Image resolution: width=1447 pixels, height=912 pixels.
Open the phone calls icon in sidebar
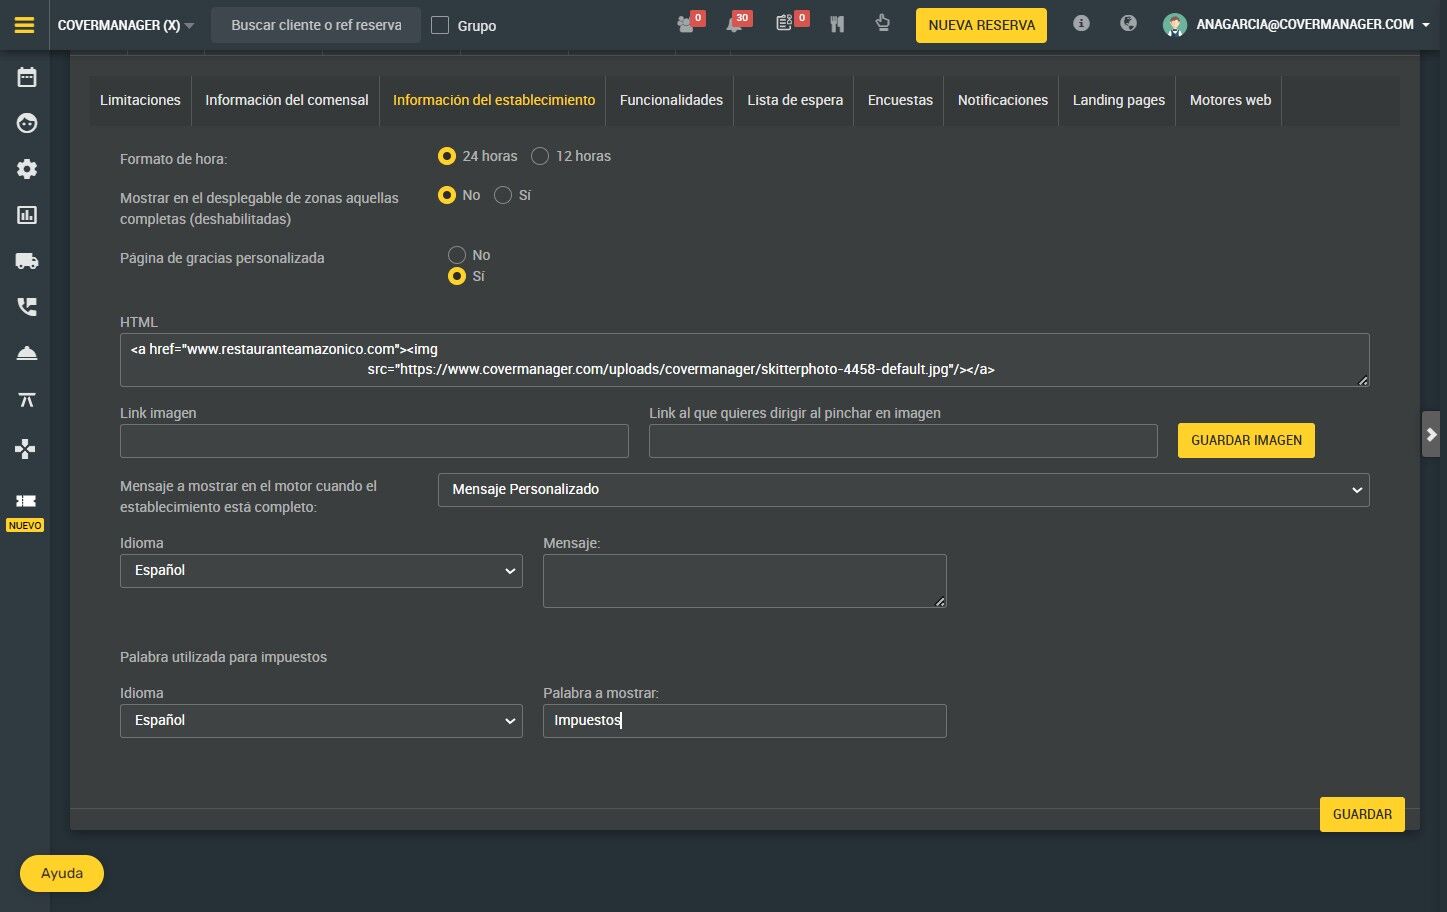point(27,307)
